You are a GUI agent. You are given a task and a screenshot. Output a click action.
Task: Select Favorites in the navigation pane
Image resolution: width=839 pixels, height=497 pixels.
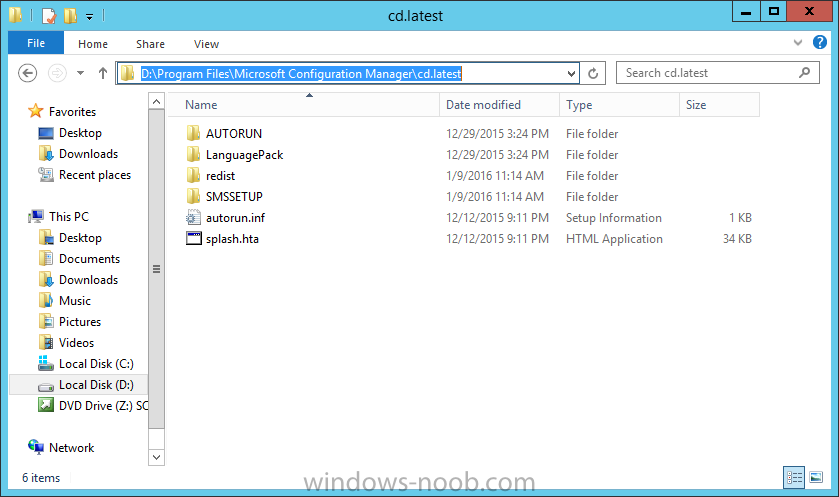pos(72,112)
